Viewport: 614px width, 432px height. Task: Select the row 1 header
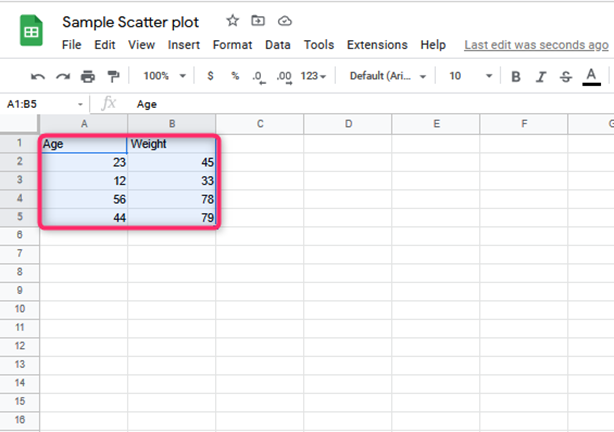coord(19,143)
